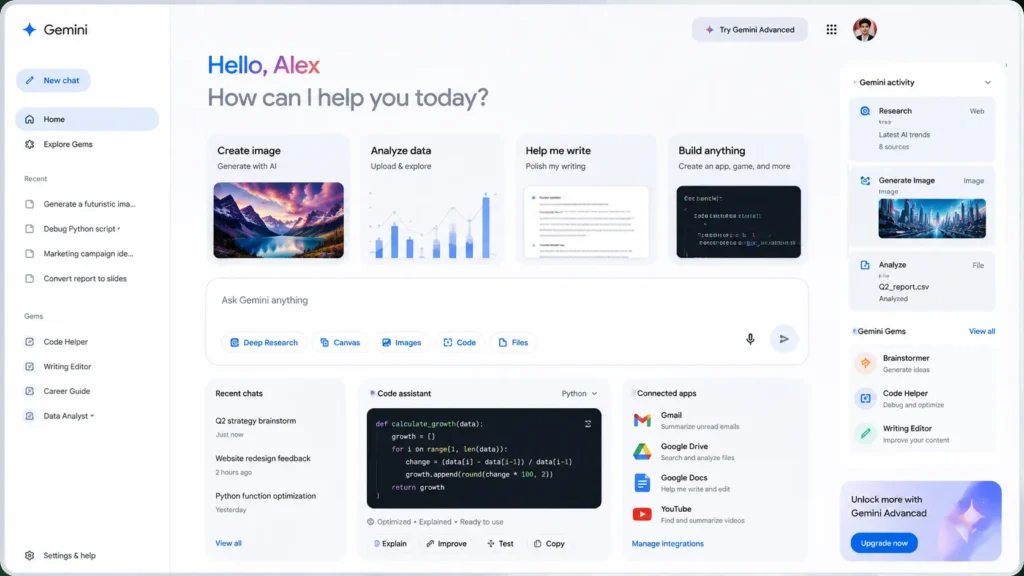
Task: Select Deep Research chip
Action: (264, 343)
